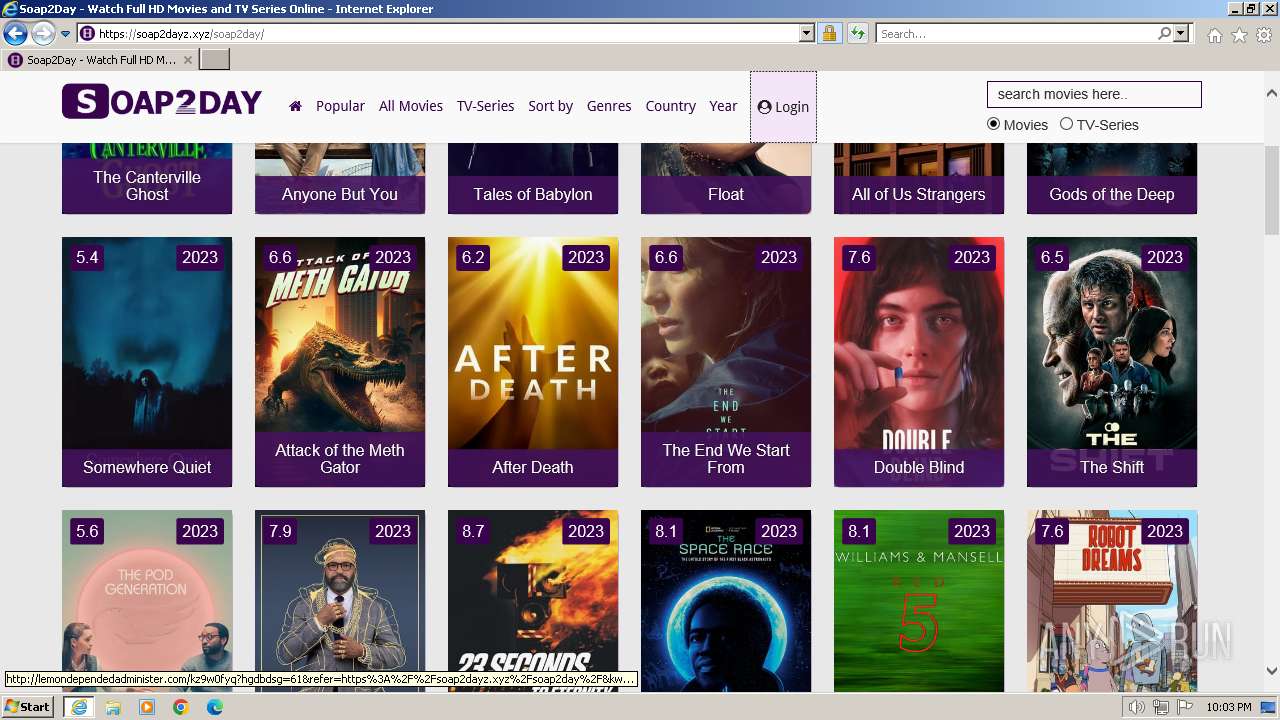The height and width of the screenshot is (720, 1280).
Task: Open the Popular navigation item
Action: 340,106
